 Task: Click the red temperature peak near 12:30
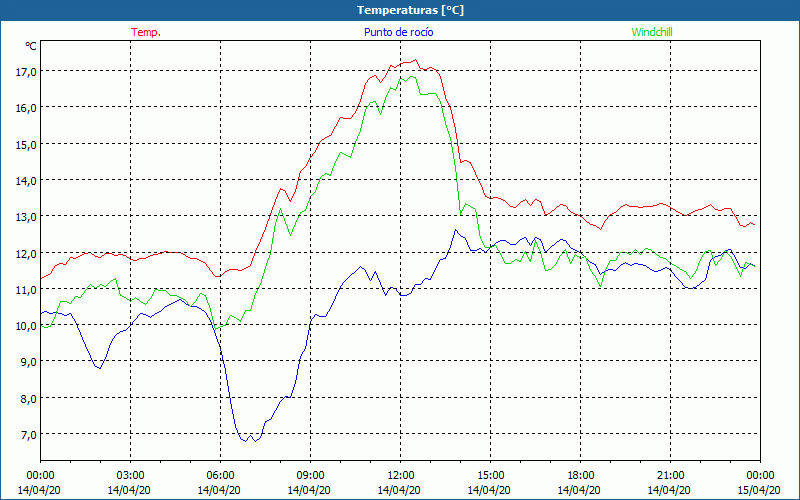tap(416, 60)
